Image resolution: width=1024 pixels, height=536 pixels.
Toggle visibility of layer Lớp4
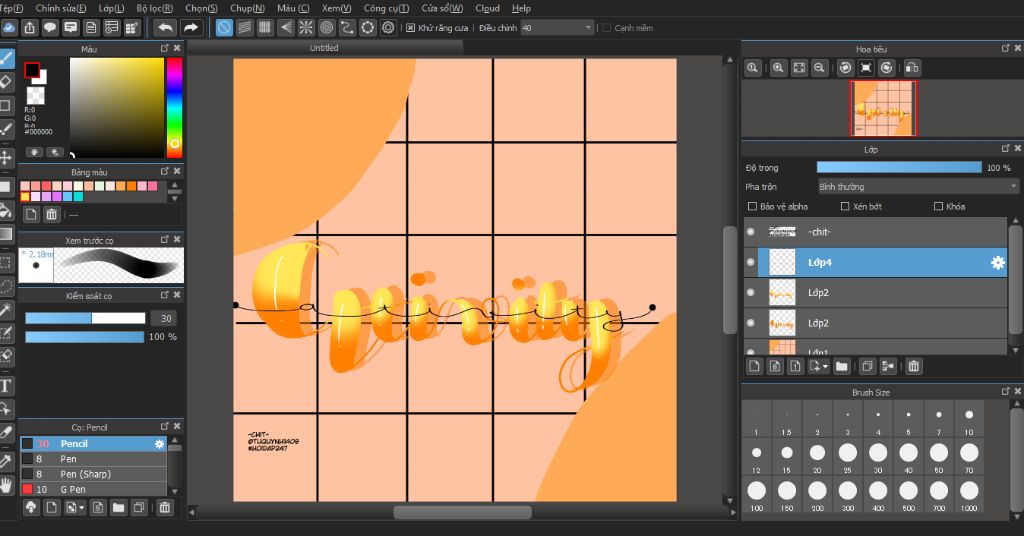pos(750,262)
